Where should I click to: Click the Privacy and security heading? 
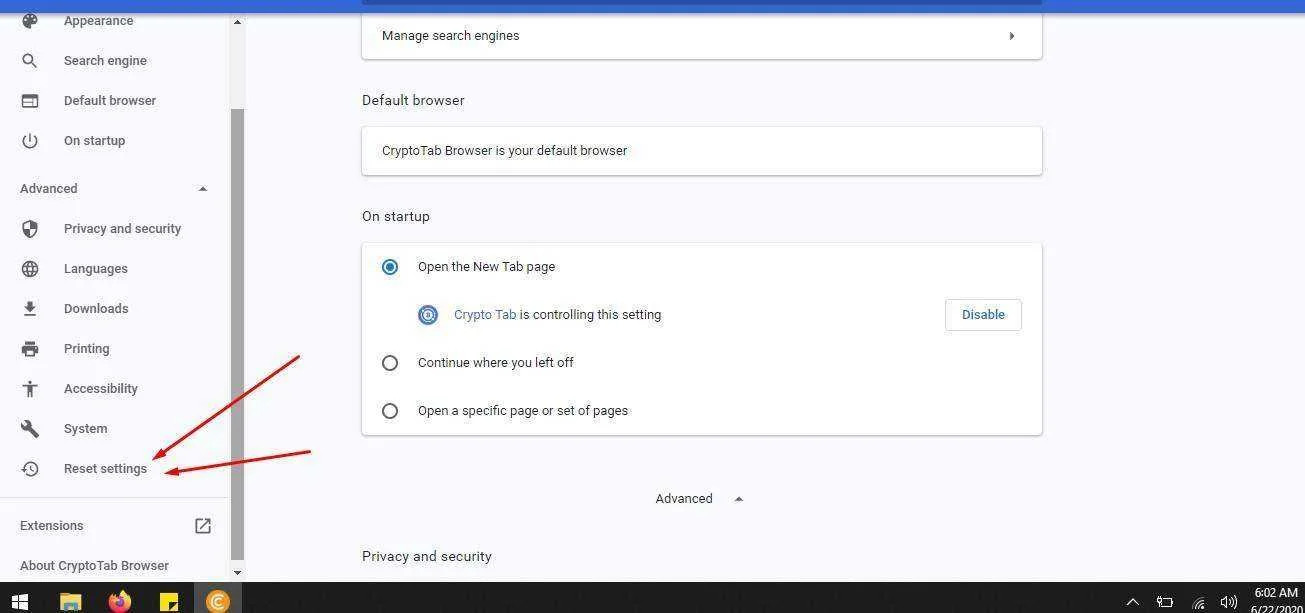pyautogui.click(x=427, y=557)
